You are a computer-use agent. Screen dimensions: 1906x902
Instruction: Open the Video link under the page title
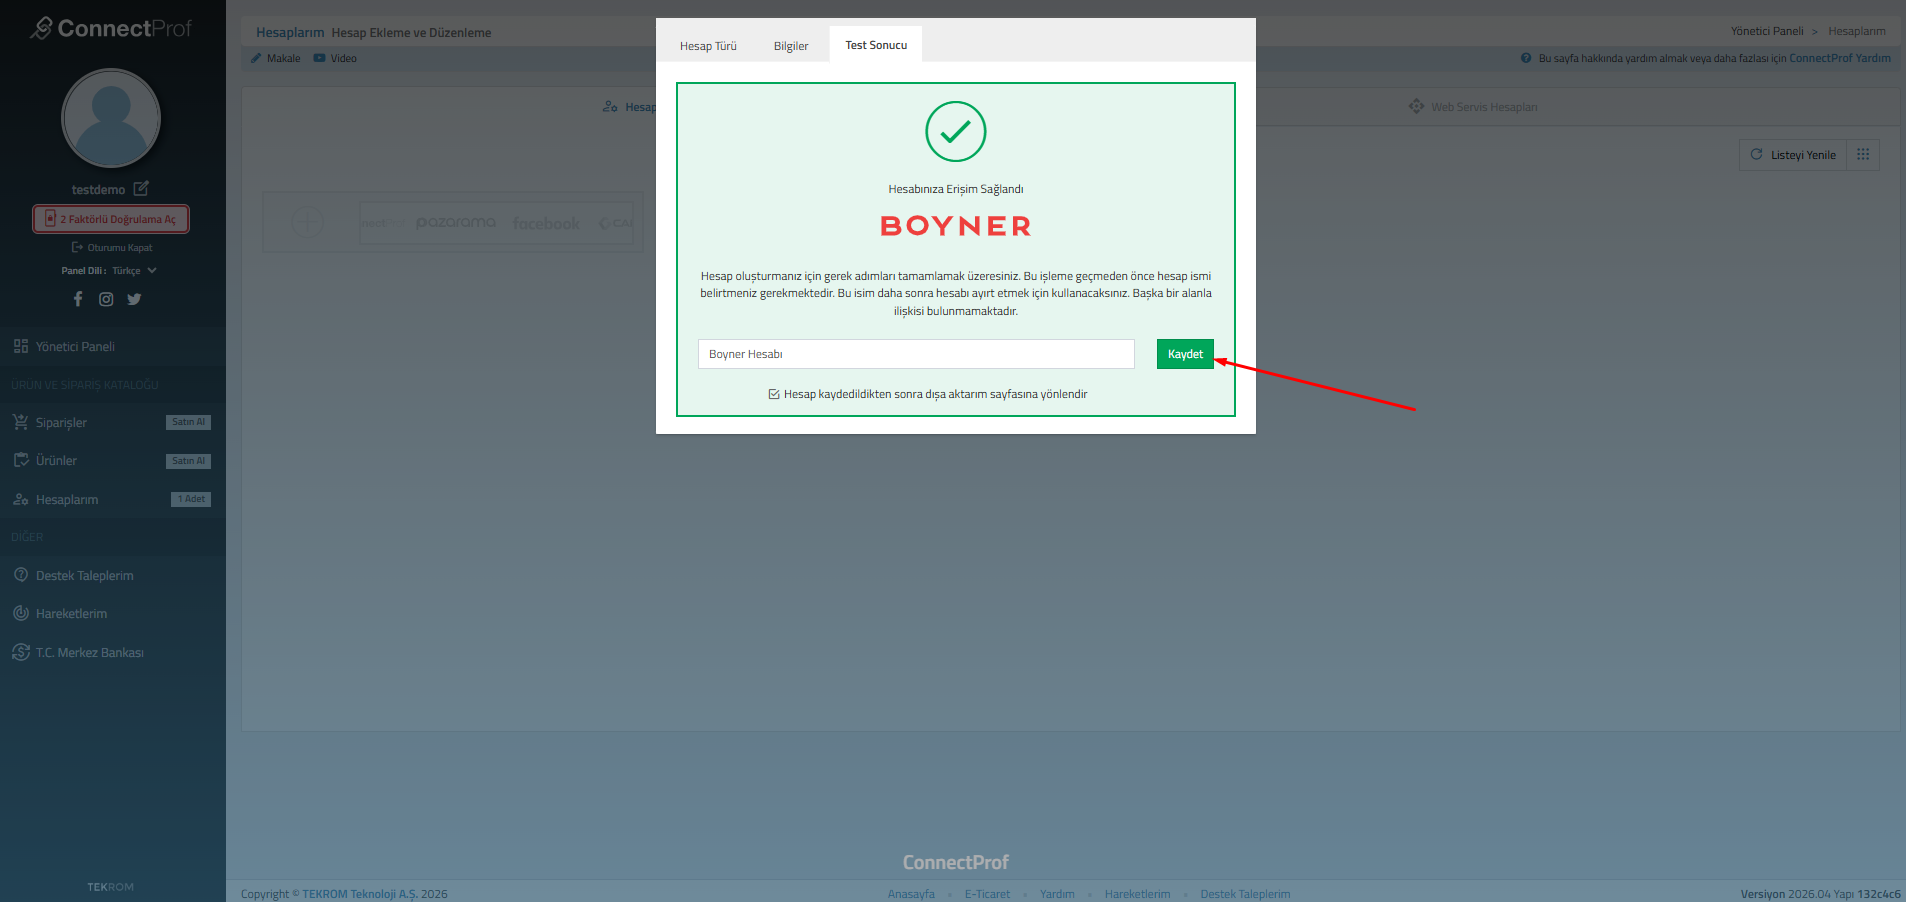coord(335,58)
